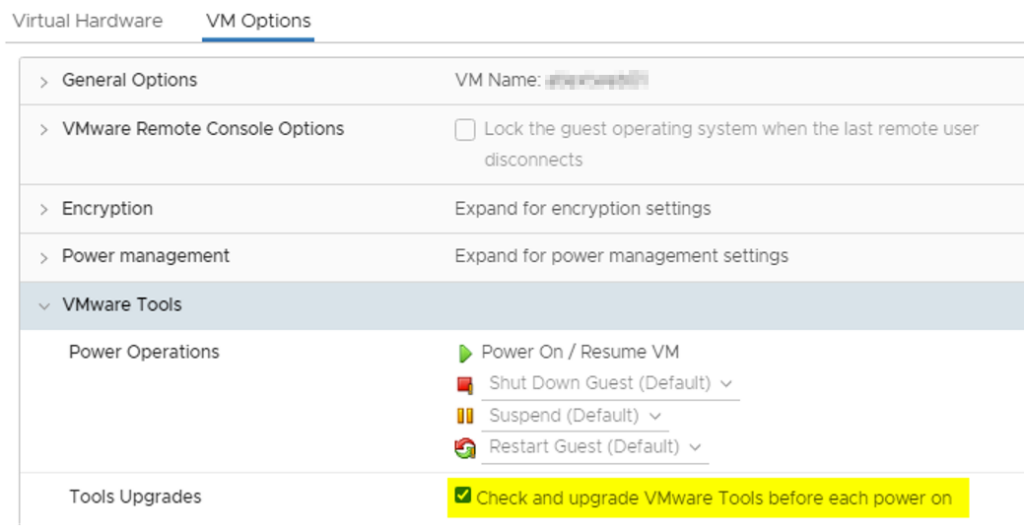This screenshot has width=1024, height=532.
Task: Open the Shut Down Guest (Default) dropdown
Action: [x=610, y=383]
